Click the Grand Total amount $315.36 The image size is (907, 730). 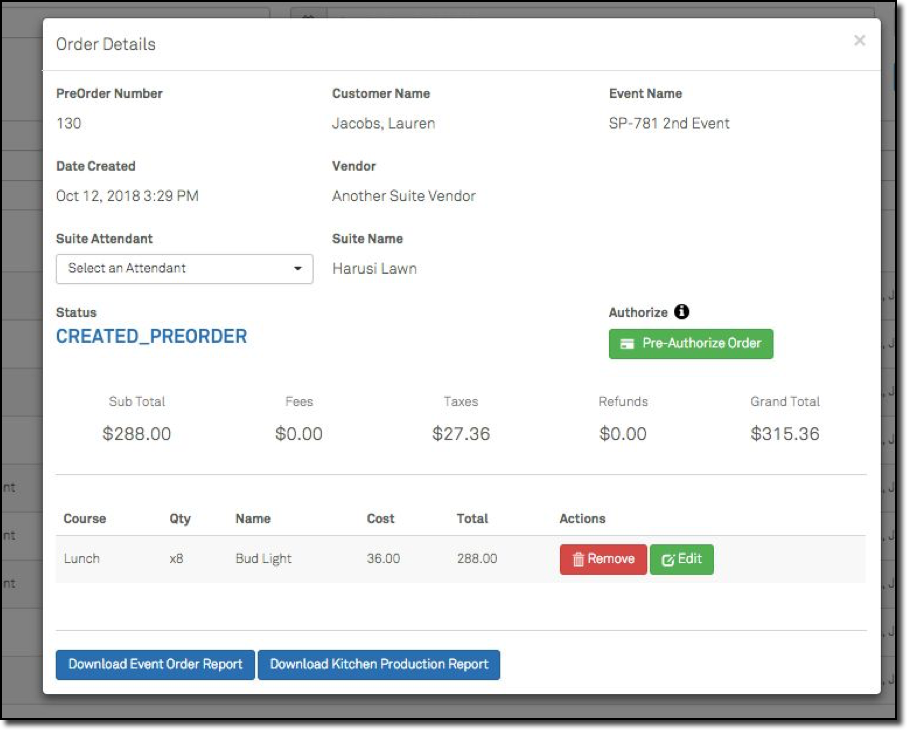point(785,434)
